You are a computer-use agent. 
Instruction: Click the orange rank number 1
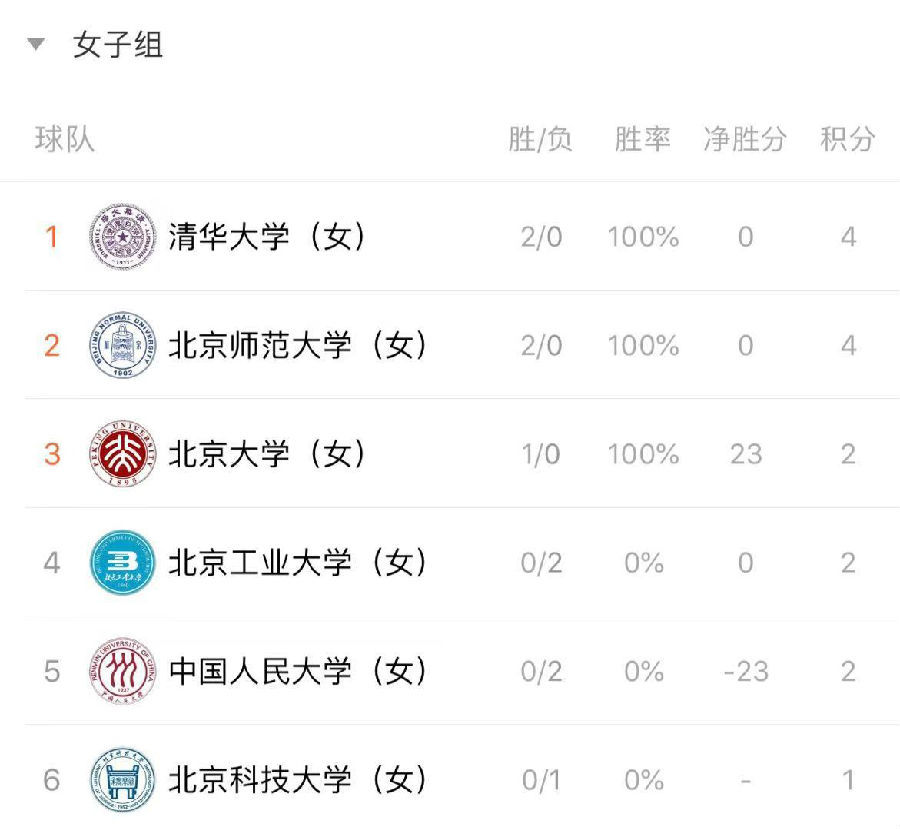(x=52, y=237)
